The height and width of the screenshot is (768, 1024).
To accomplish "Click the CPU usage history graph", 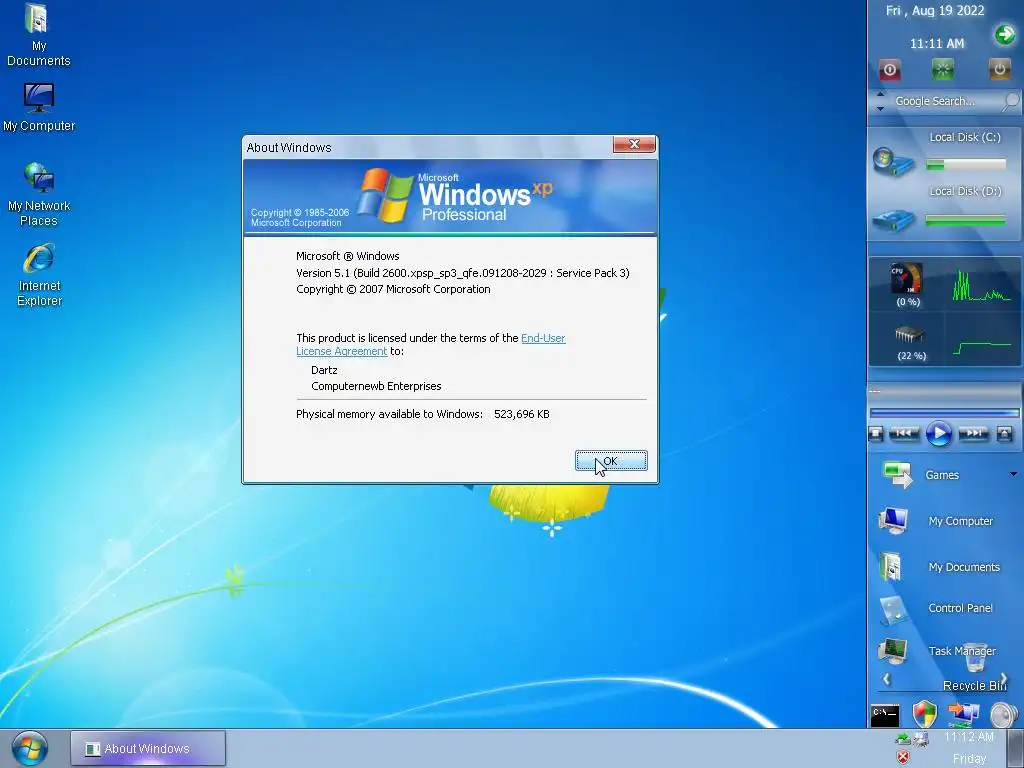I will (x=982, y=285).
